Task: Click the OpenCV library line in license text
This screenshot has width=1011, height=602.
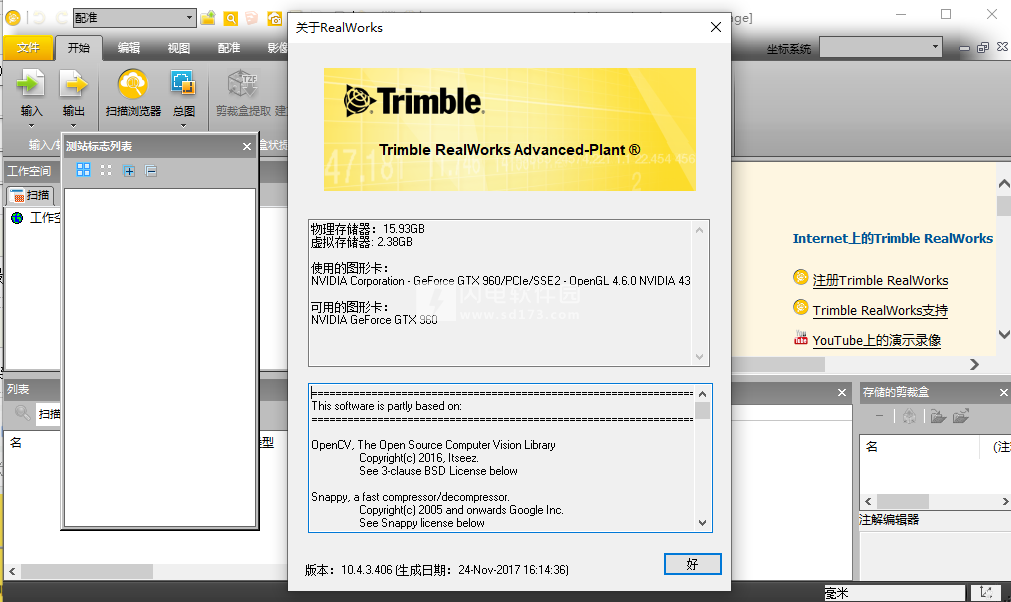Action: point(433,445)
